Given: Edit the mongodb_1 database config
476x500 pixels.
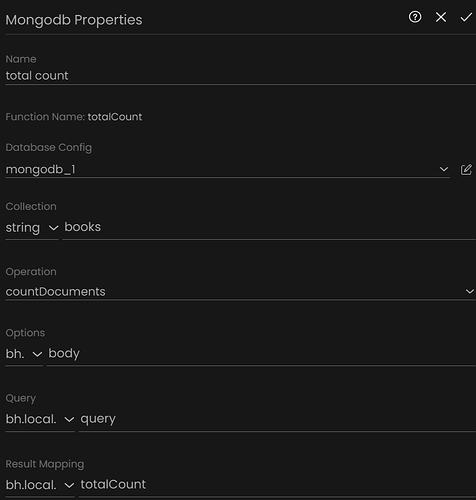Looking at the screenshot, I should 466,169.
